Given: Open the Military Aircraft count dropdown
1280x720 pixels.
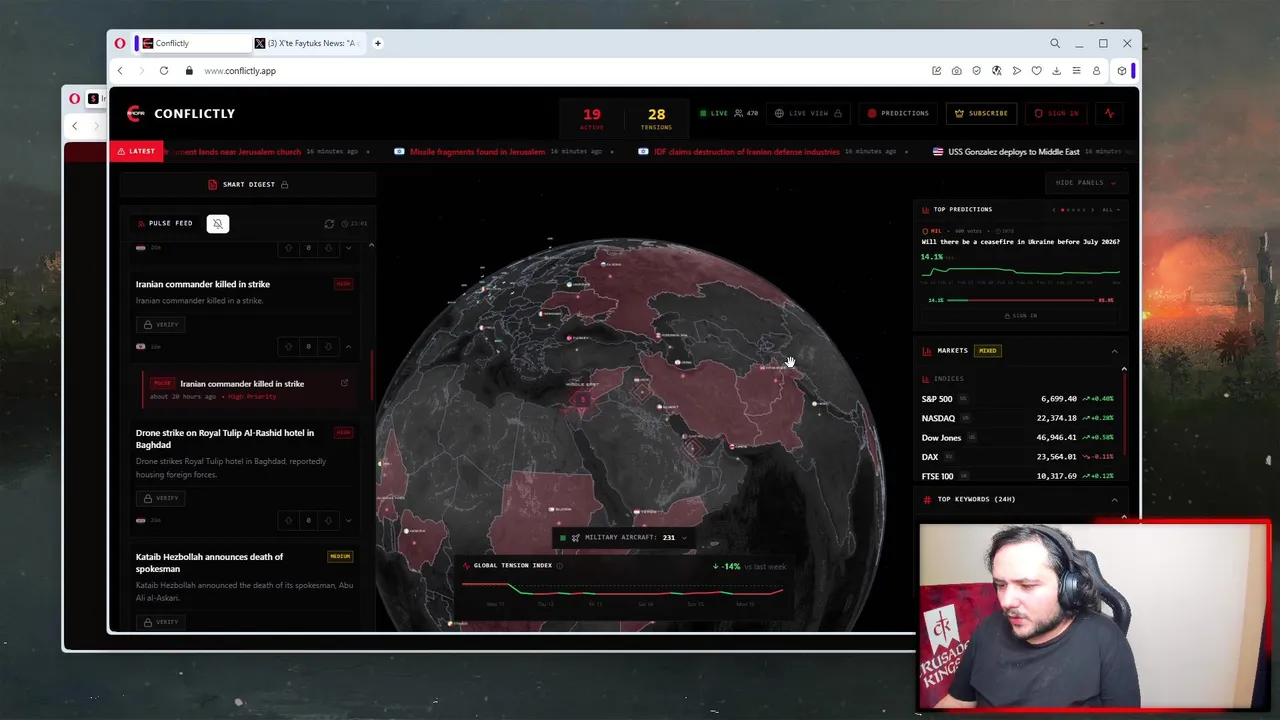Looking at the screenshot, I should point(625,537).
